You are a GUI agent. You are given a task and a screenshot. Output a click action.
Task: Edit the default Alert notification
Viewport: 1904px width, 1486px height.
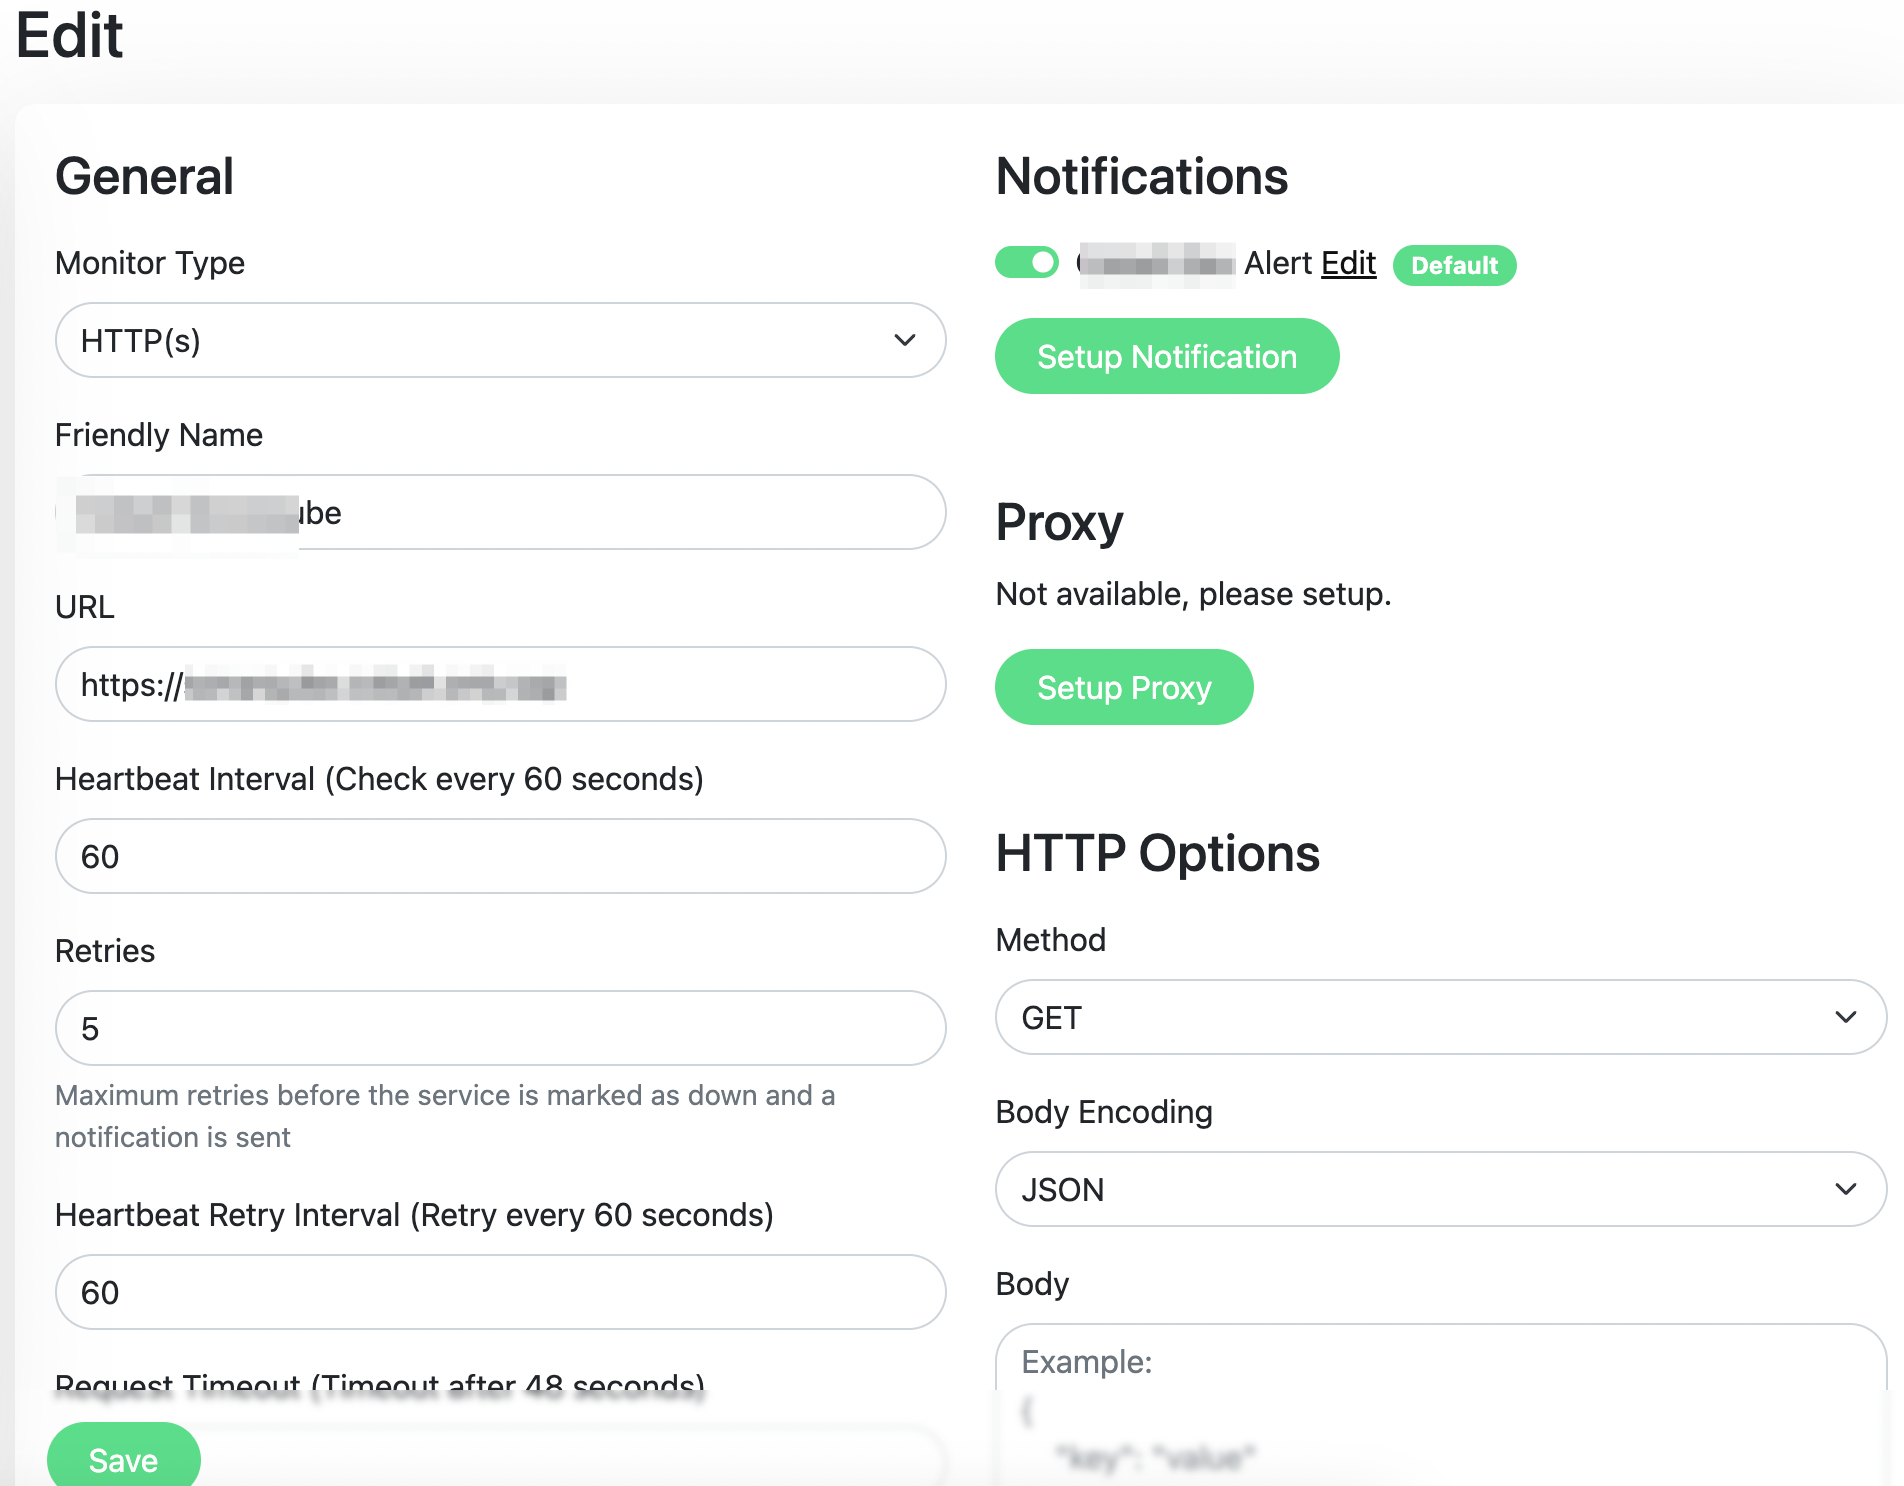click(x=1347, y=263)
